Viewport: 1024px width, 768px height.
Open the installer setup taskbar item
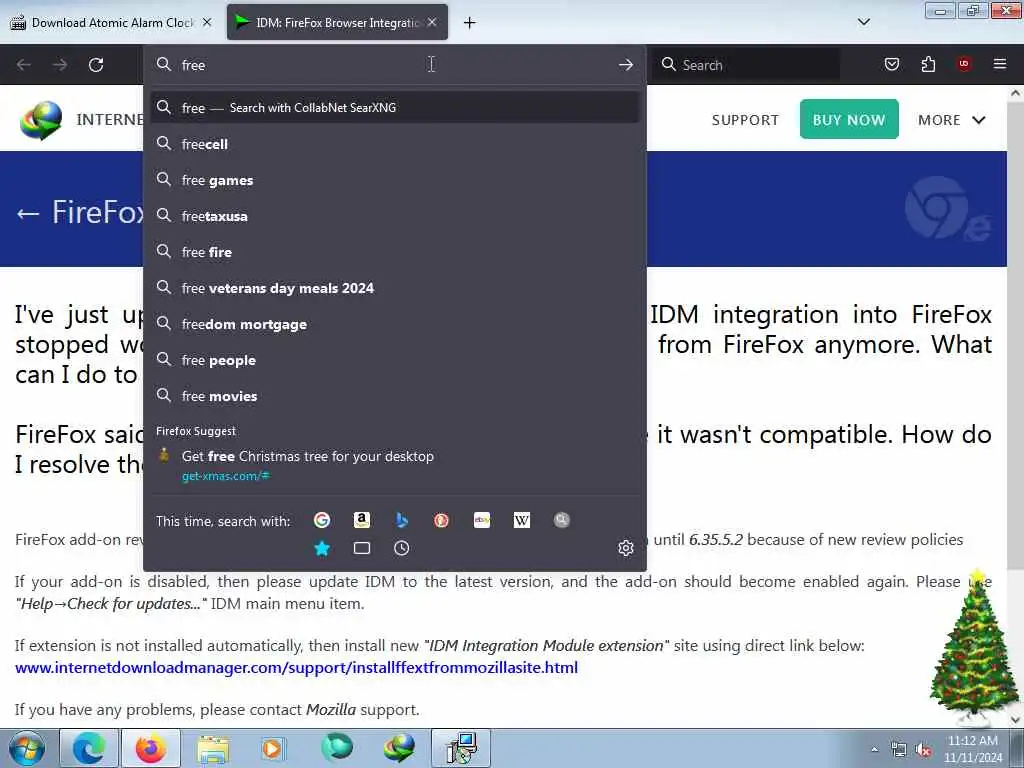pos(461,748)
